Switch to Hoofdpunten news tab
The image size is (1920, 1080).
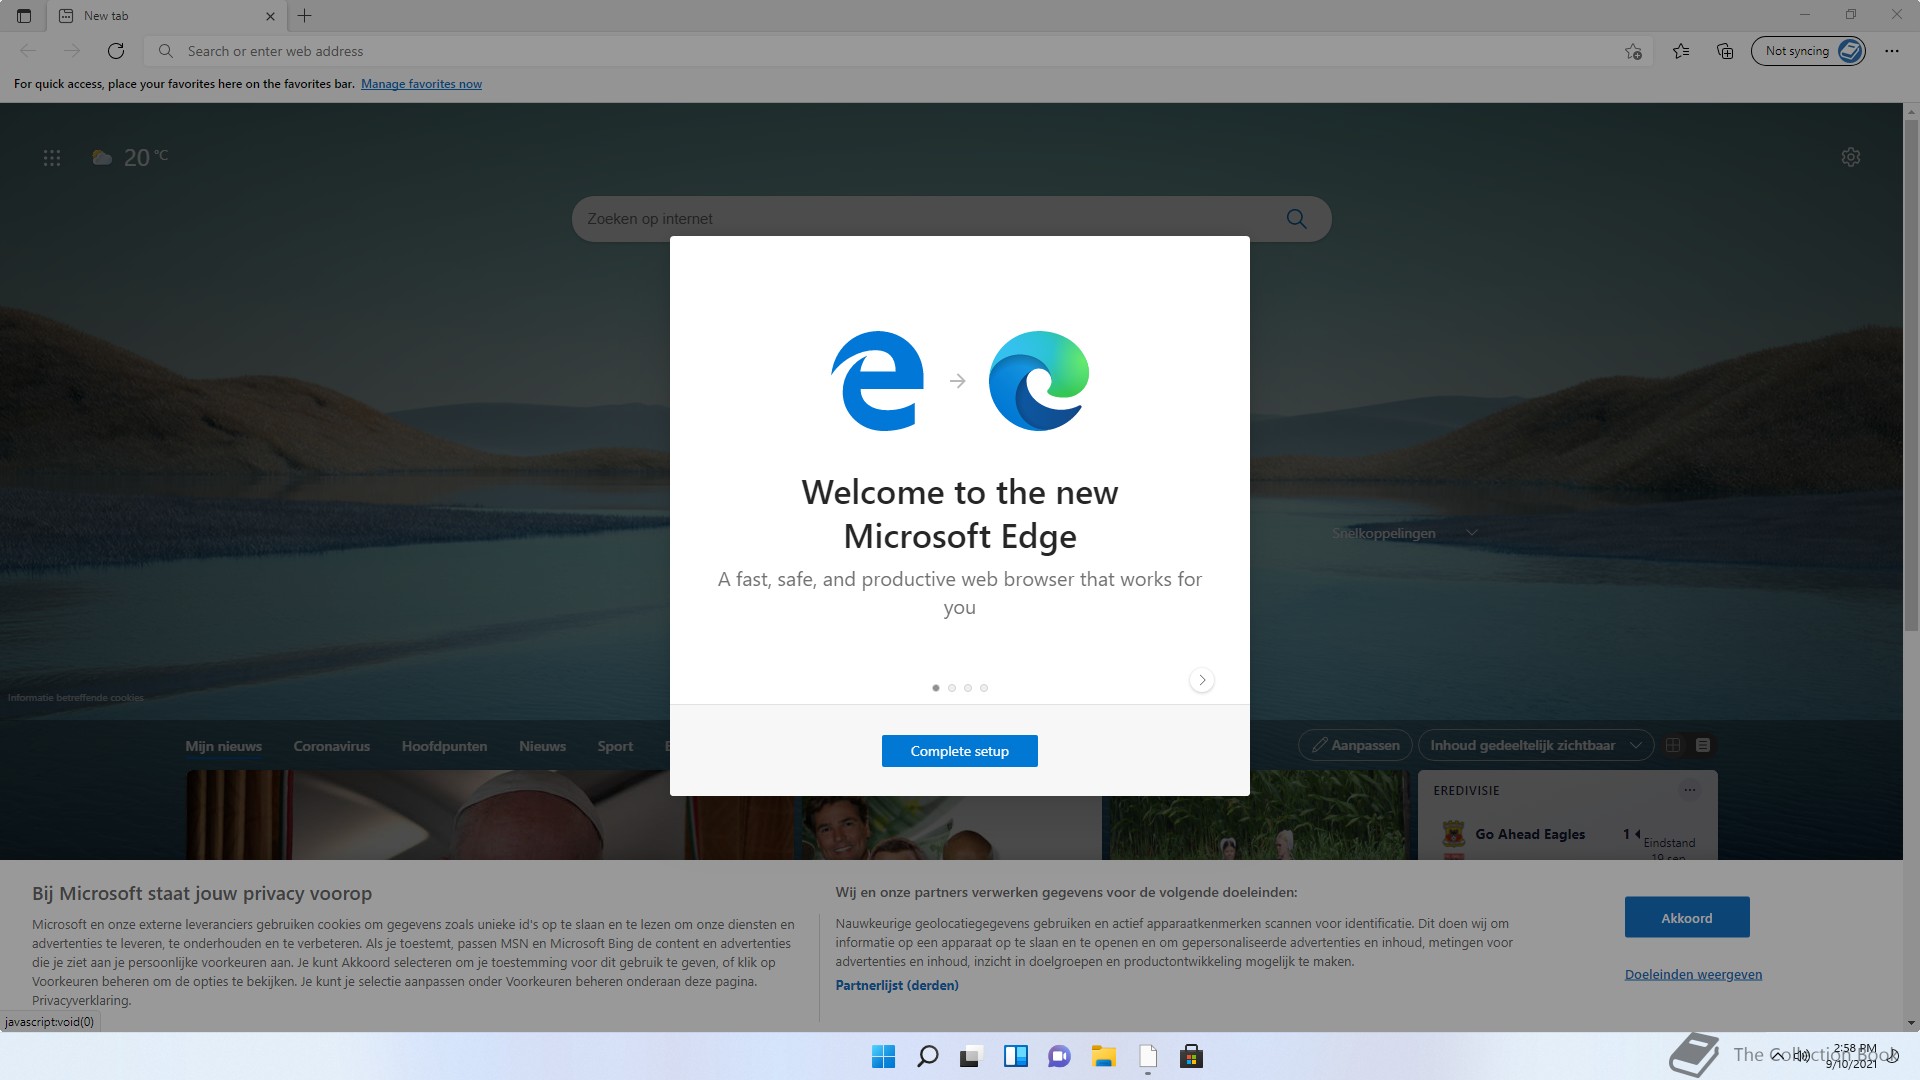coord(445,746)
